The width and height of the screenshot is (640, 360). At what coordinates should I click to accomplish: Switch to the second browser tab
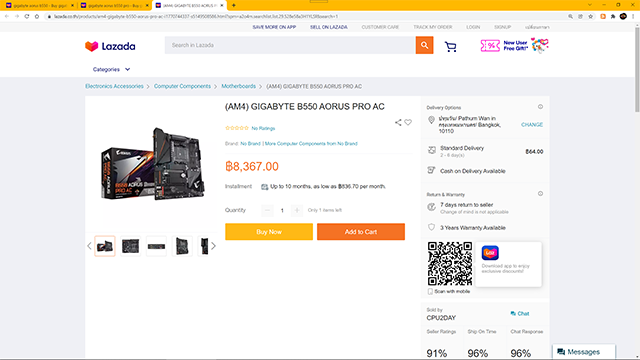[114, 5]
